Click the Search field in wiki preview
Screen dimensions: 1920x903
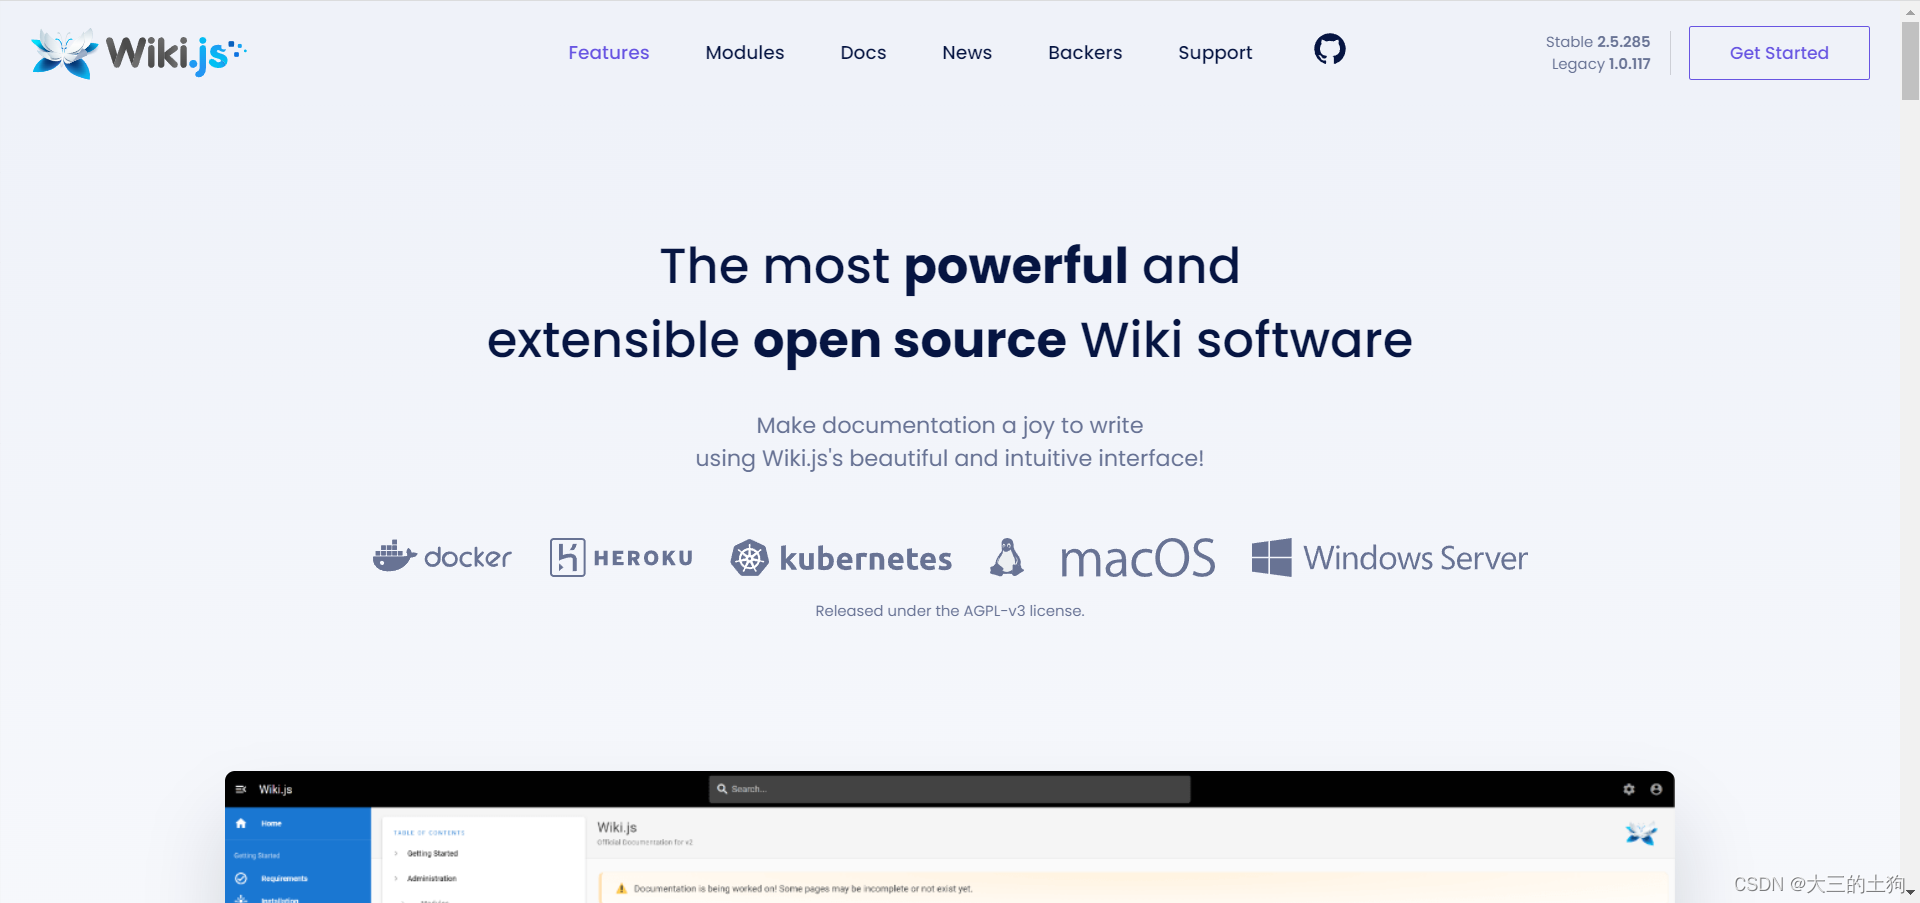pyautogui.click(x=950, y=789)
